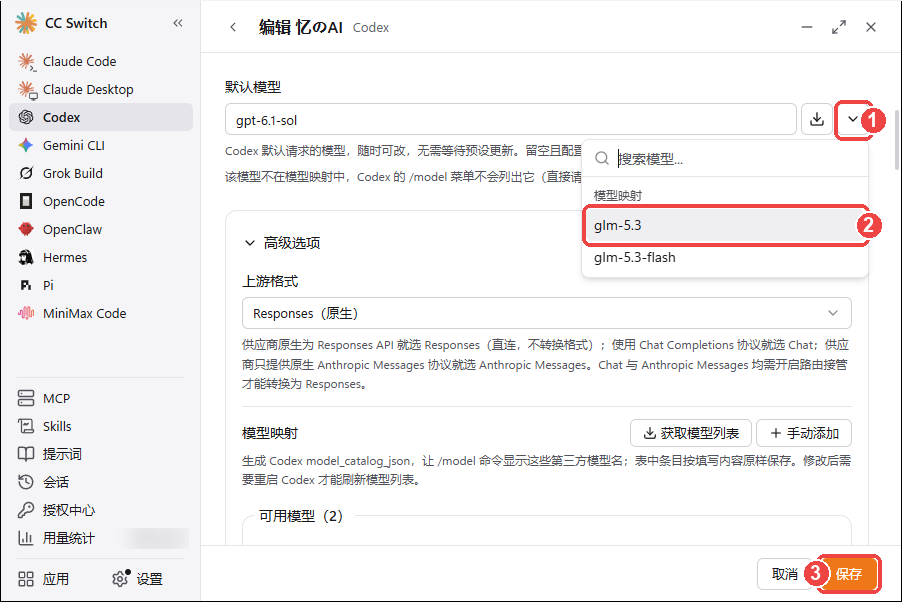The width and height of the screenshot is (902, 602).
Task: Collapse the sidebar with double-chevron icon
Action: 178,23
